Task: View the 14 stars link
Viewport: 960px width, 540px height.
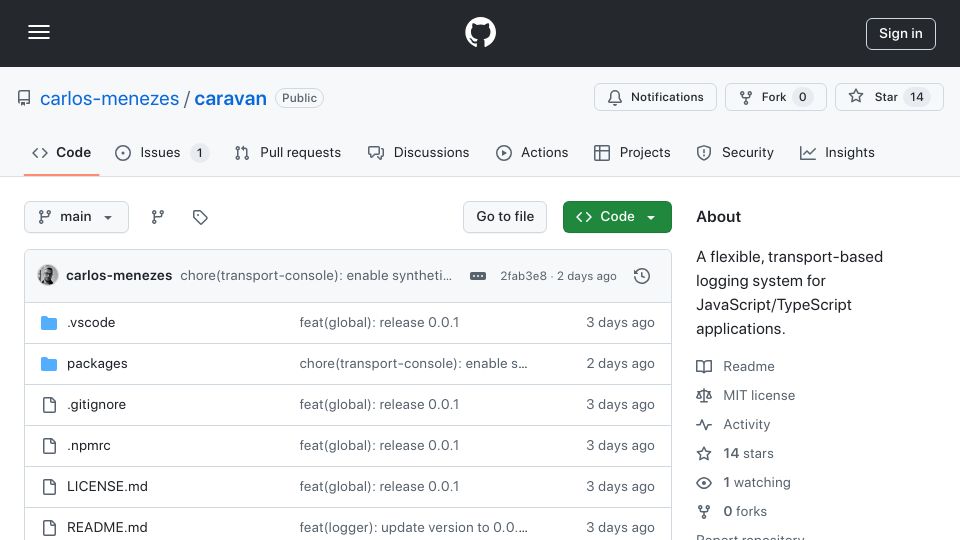Action: (x=748, y=454)
